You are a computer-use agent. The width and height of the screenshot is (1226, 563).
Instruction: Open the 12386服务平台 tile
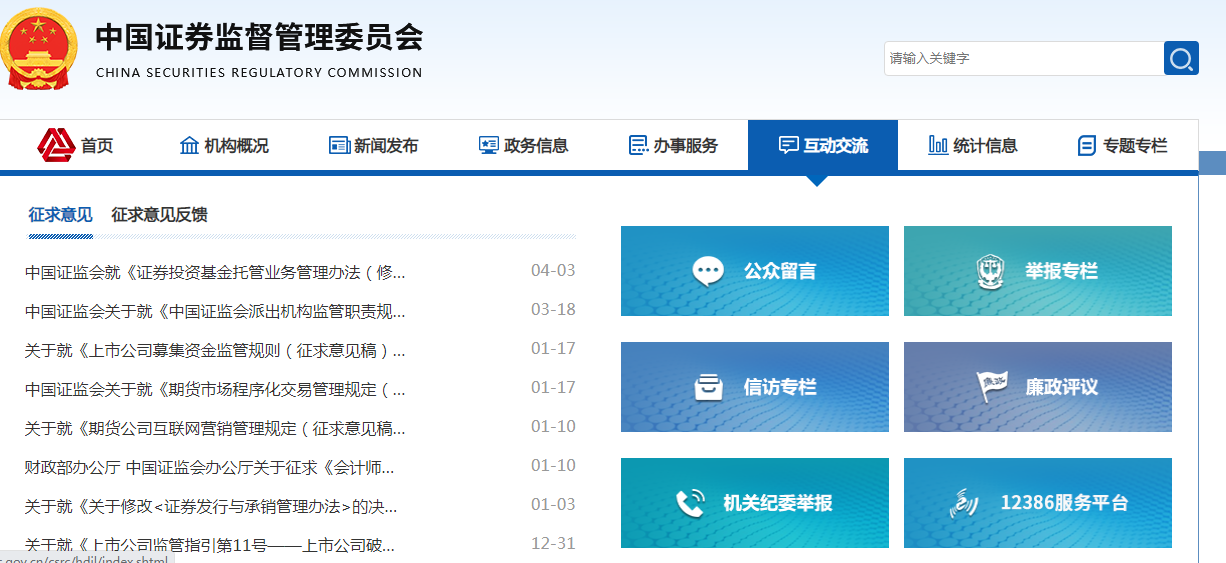pyautogui.click(x=1038, y=503)
